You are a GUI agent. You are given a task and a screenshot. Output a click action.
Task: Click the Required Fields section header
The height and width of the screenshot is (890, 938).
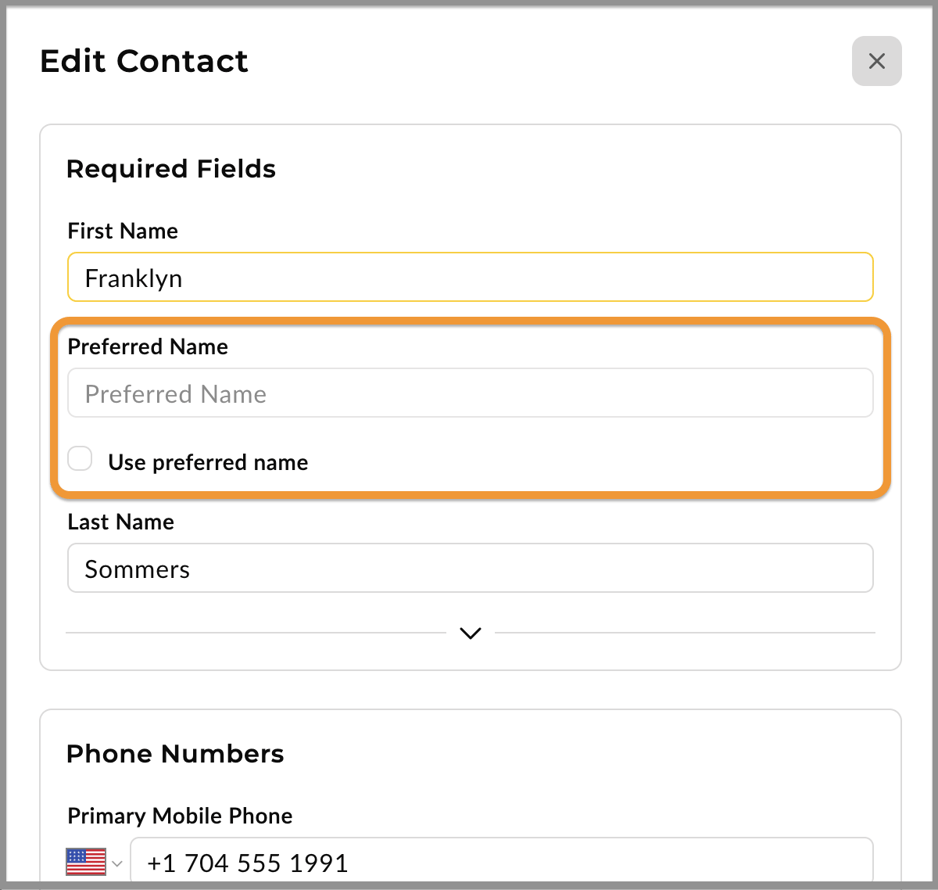(x=171, y=169)
